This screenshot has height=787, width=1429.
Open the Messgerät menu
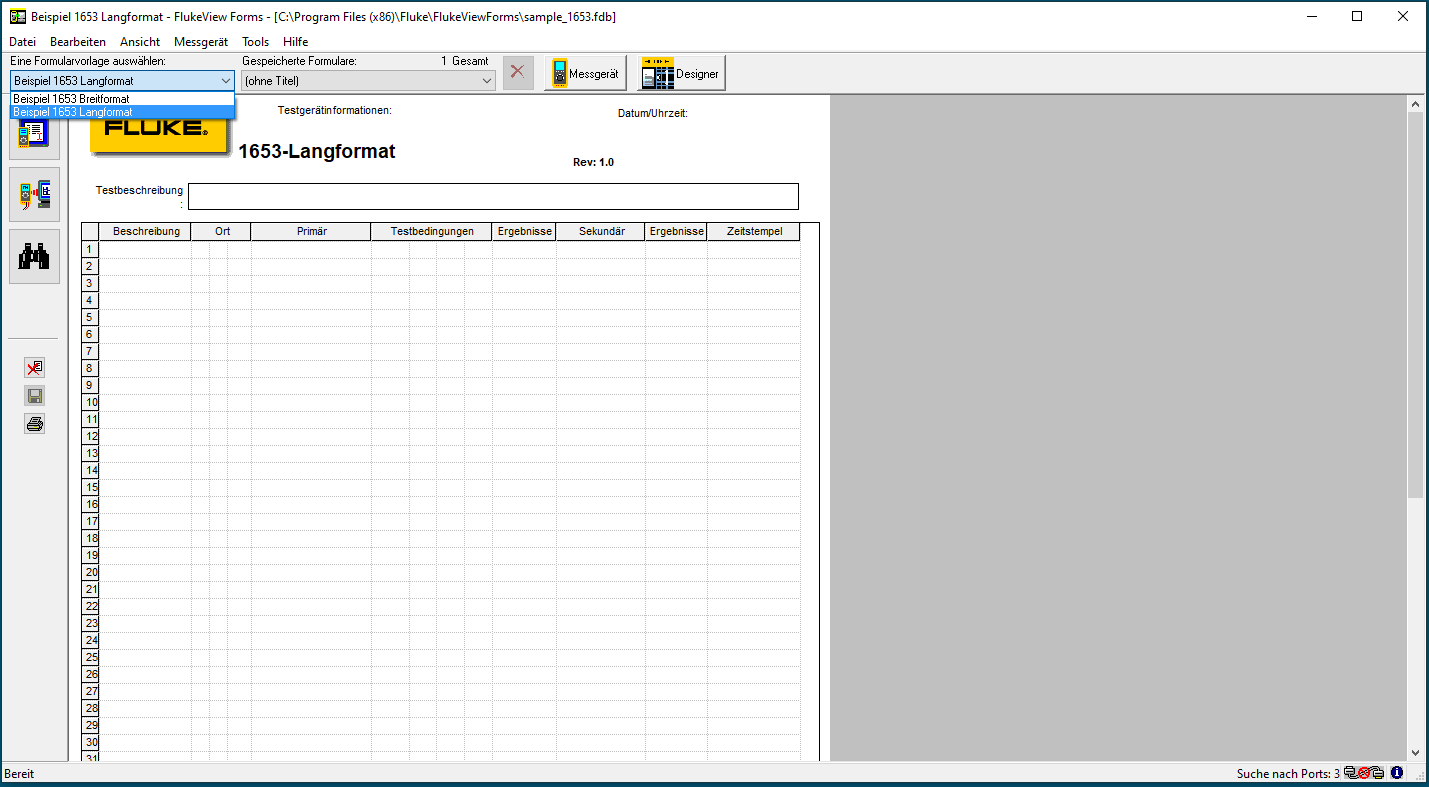pyautogui.click(x=201, y=42)
